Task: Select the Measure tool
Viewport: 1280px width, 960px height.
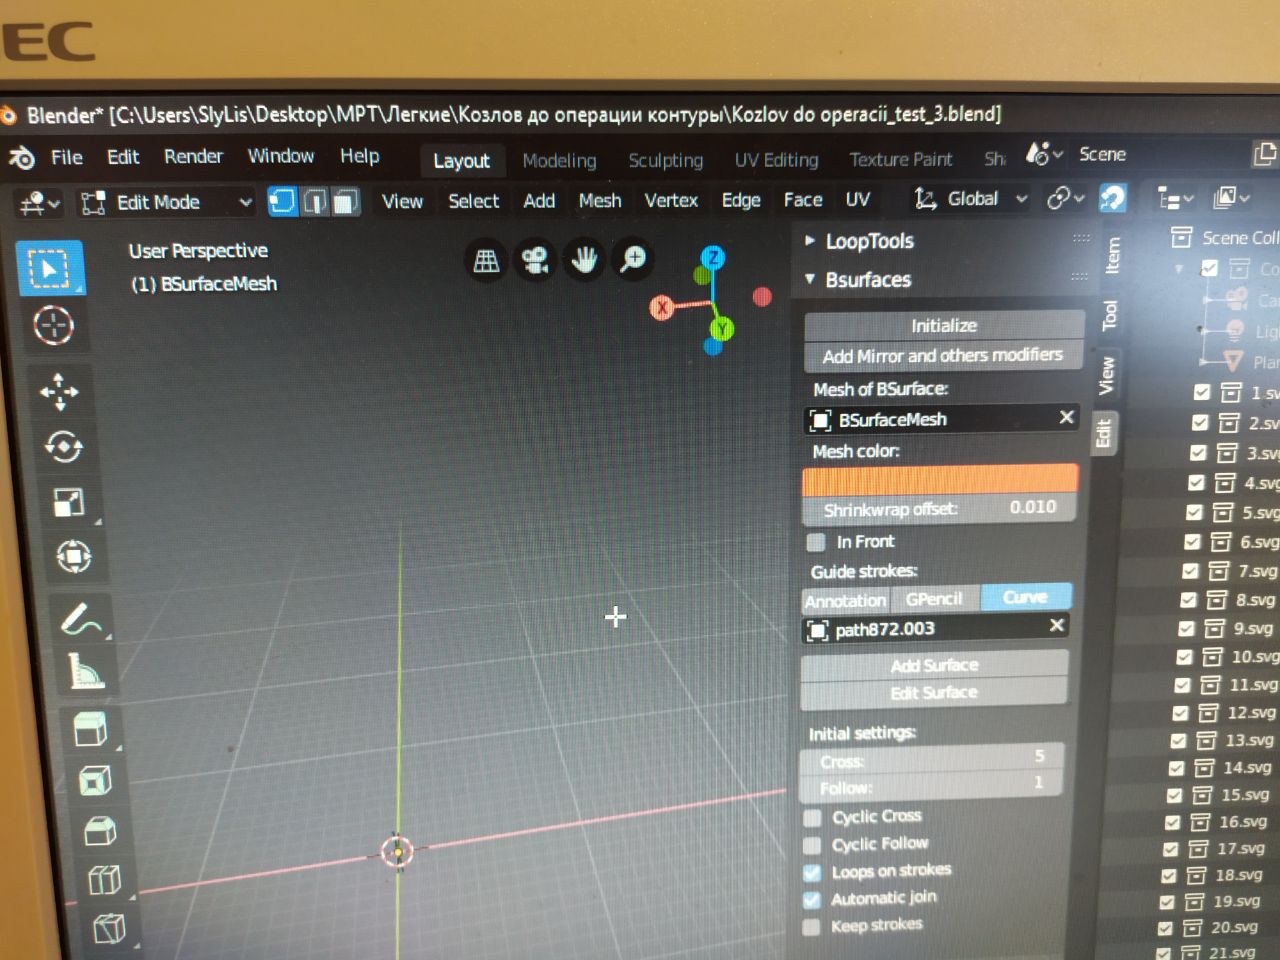Action: (x=86, y=671)
